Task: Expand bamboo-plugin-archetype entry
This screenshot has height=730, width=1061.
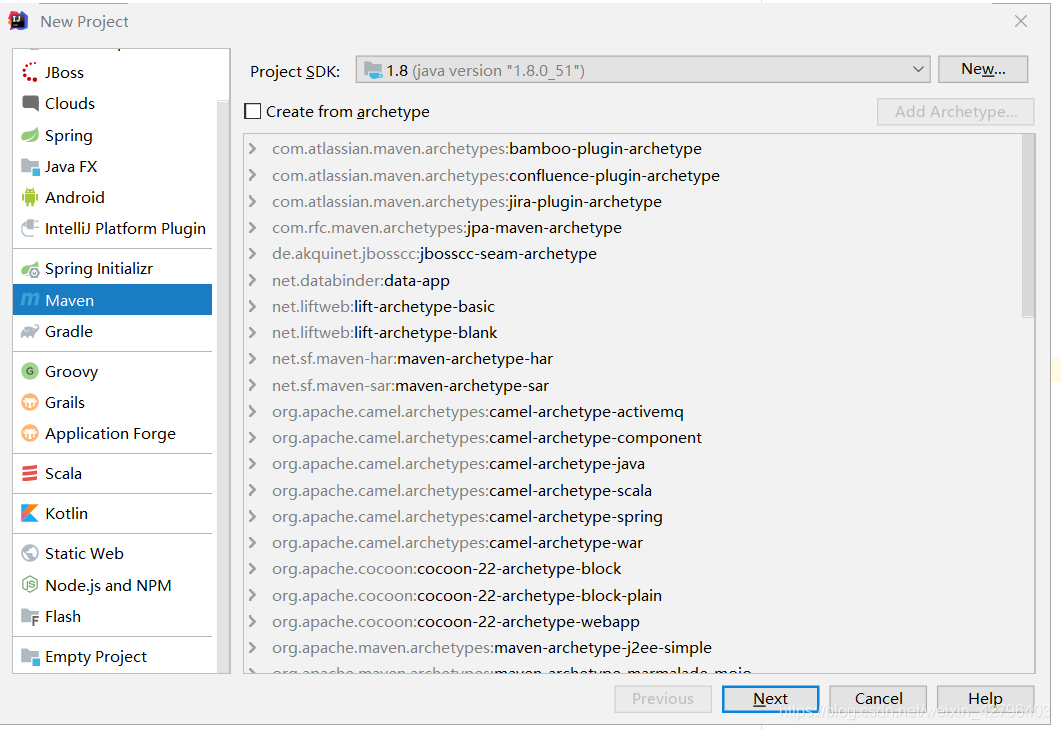Action: [x=252, y=148]
